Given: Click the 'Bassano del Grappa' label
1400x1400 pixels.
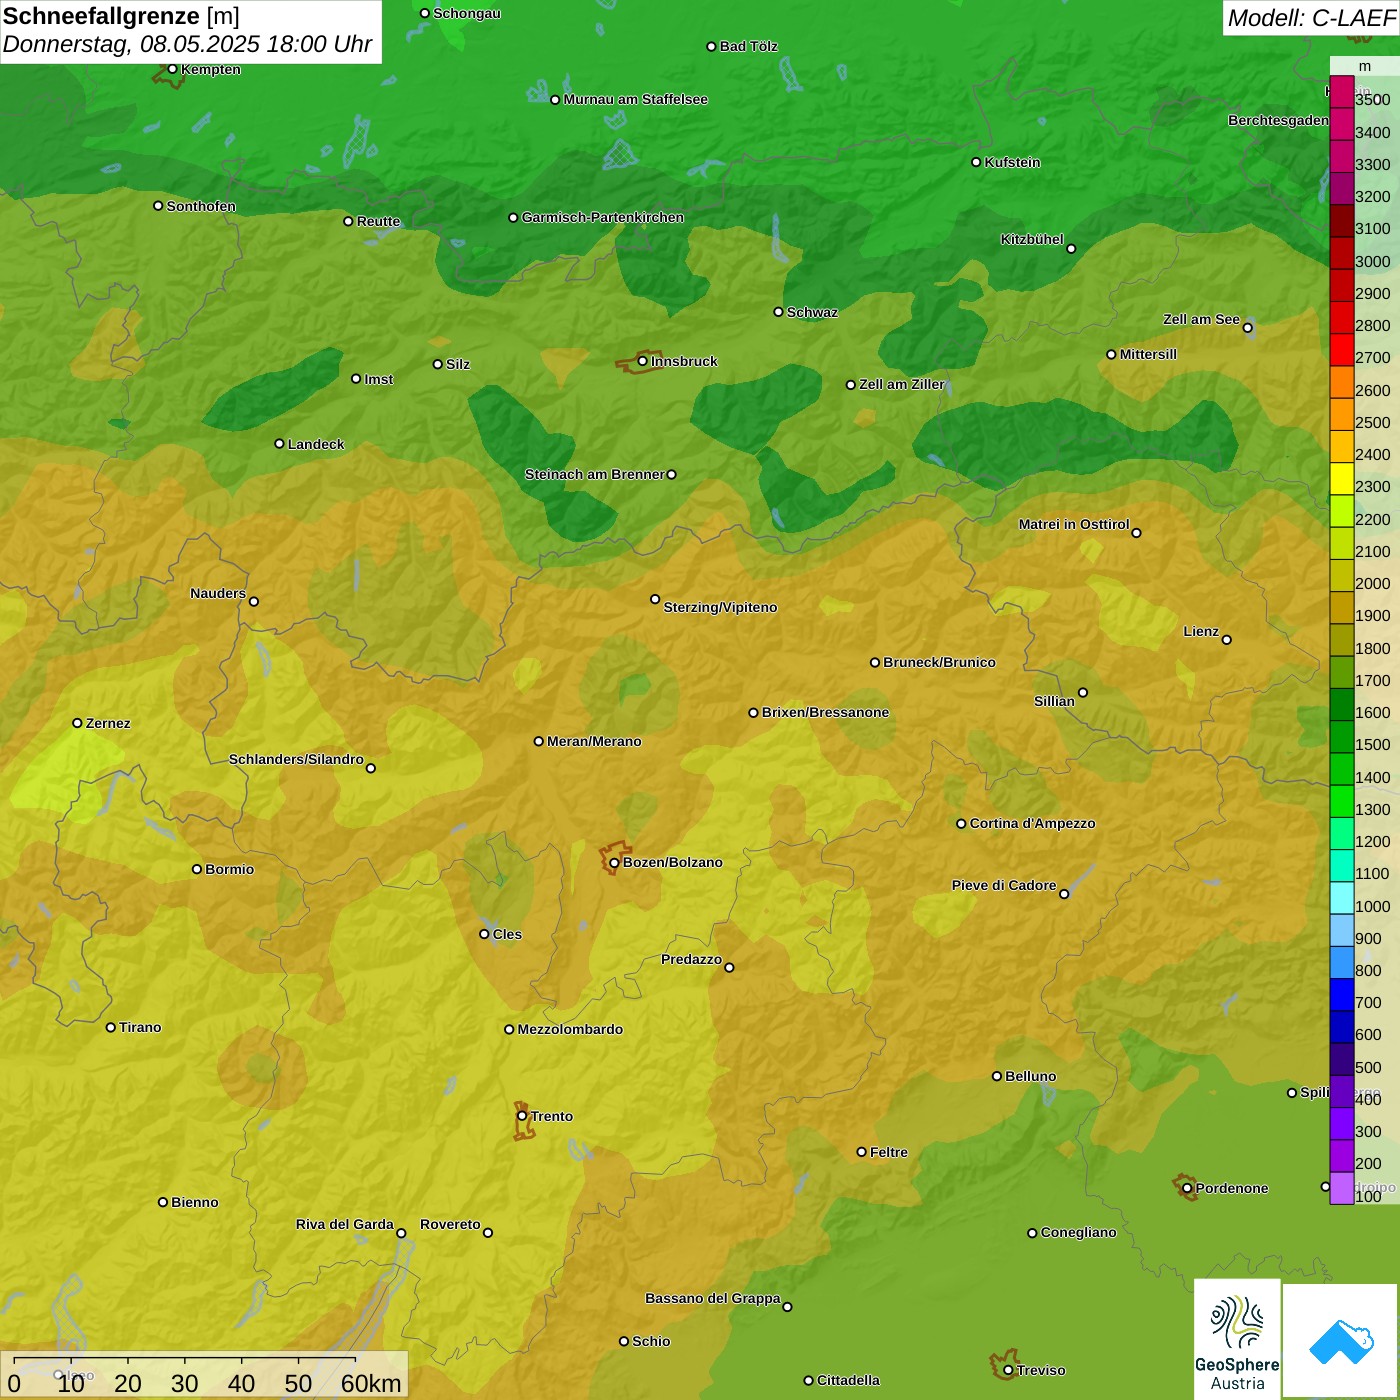Looking at the screenshot, I should 713,1298.
